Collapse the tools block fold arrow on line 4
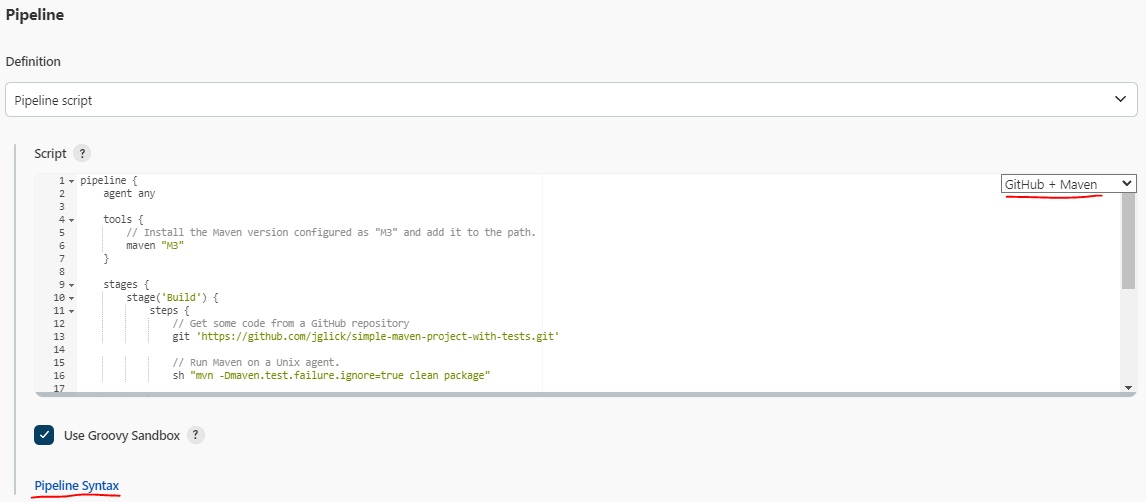The height and width of the screenshot is (502, 1146). click(72, 220)
